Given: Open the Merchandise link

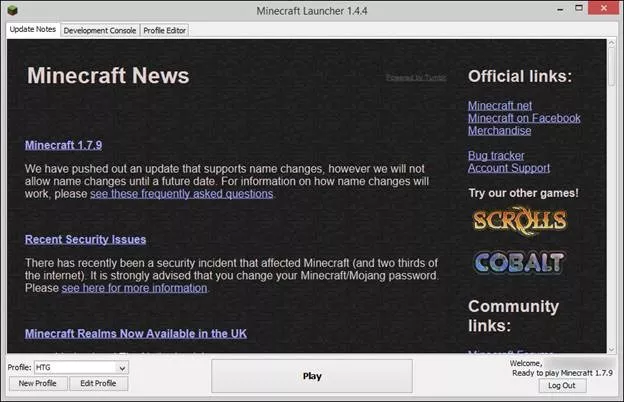Looking at the screenshot, I should [499, 131].
